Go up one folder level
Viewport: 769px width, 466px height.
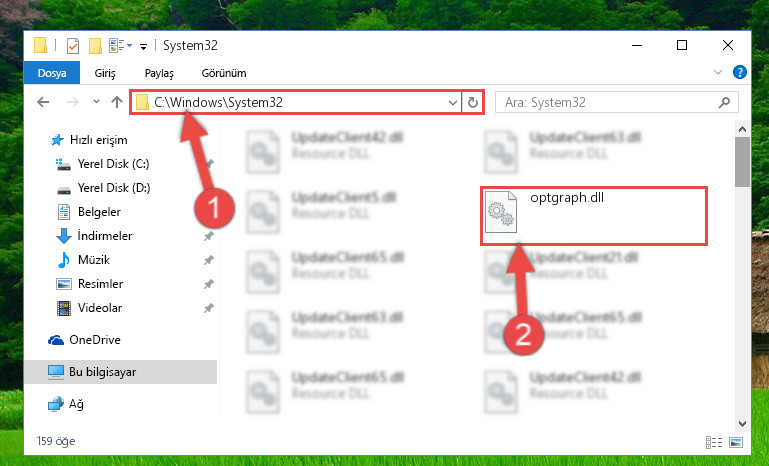pyautogui.click(x=117, y=102)
